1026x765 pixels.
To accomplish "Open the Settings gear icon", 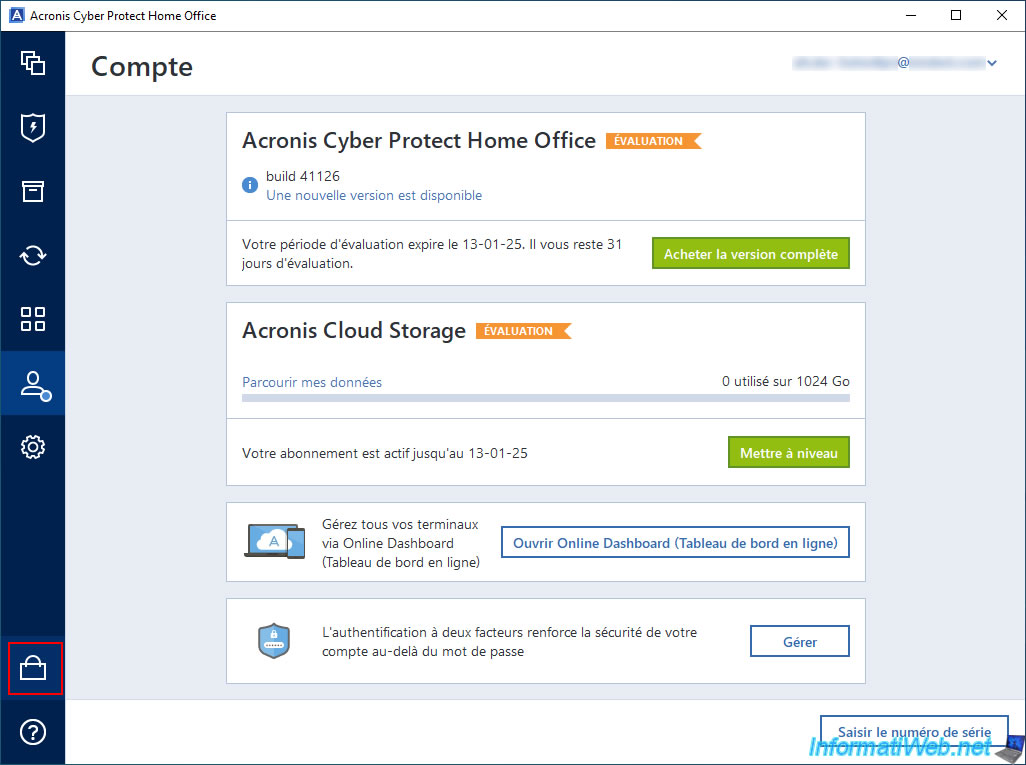I will (x=33, y=447).
